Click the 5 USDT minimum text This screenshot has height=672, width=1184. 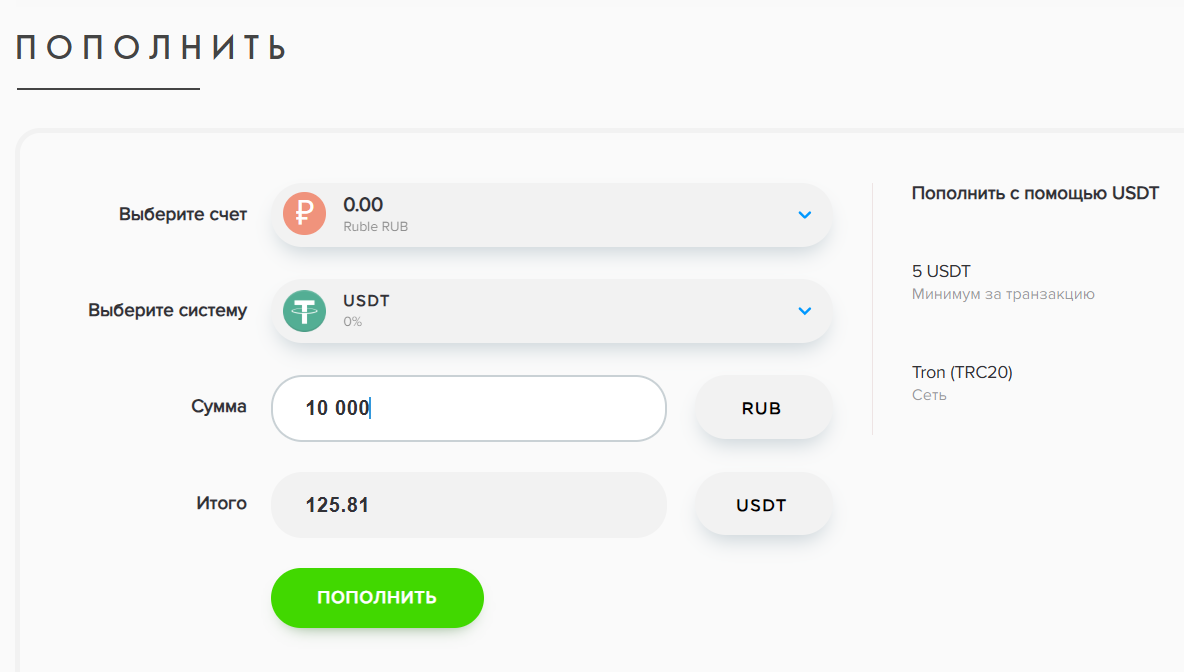click(x=941, y=271)
